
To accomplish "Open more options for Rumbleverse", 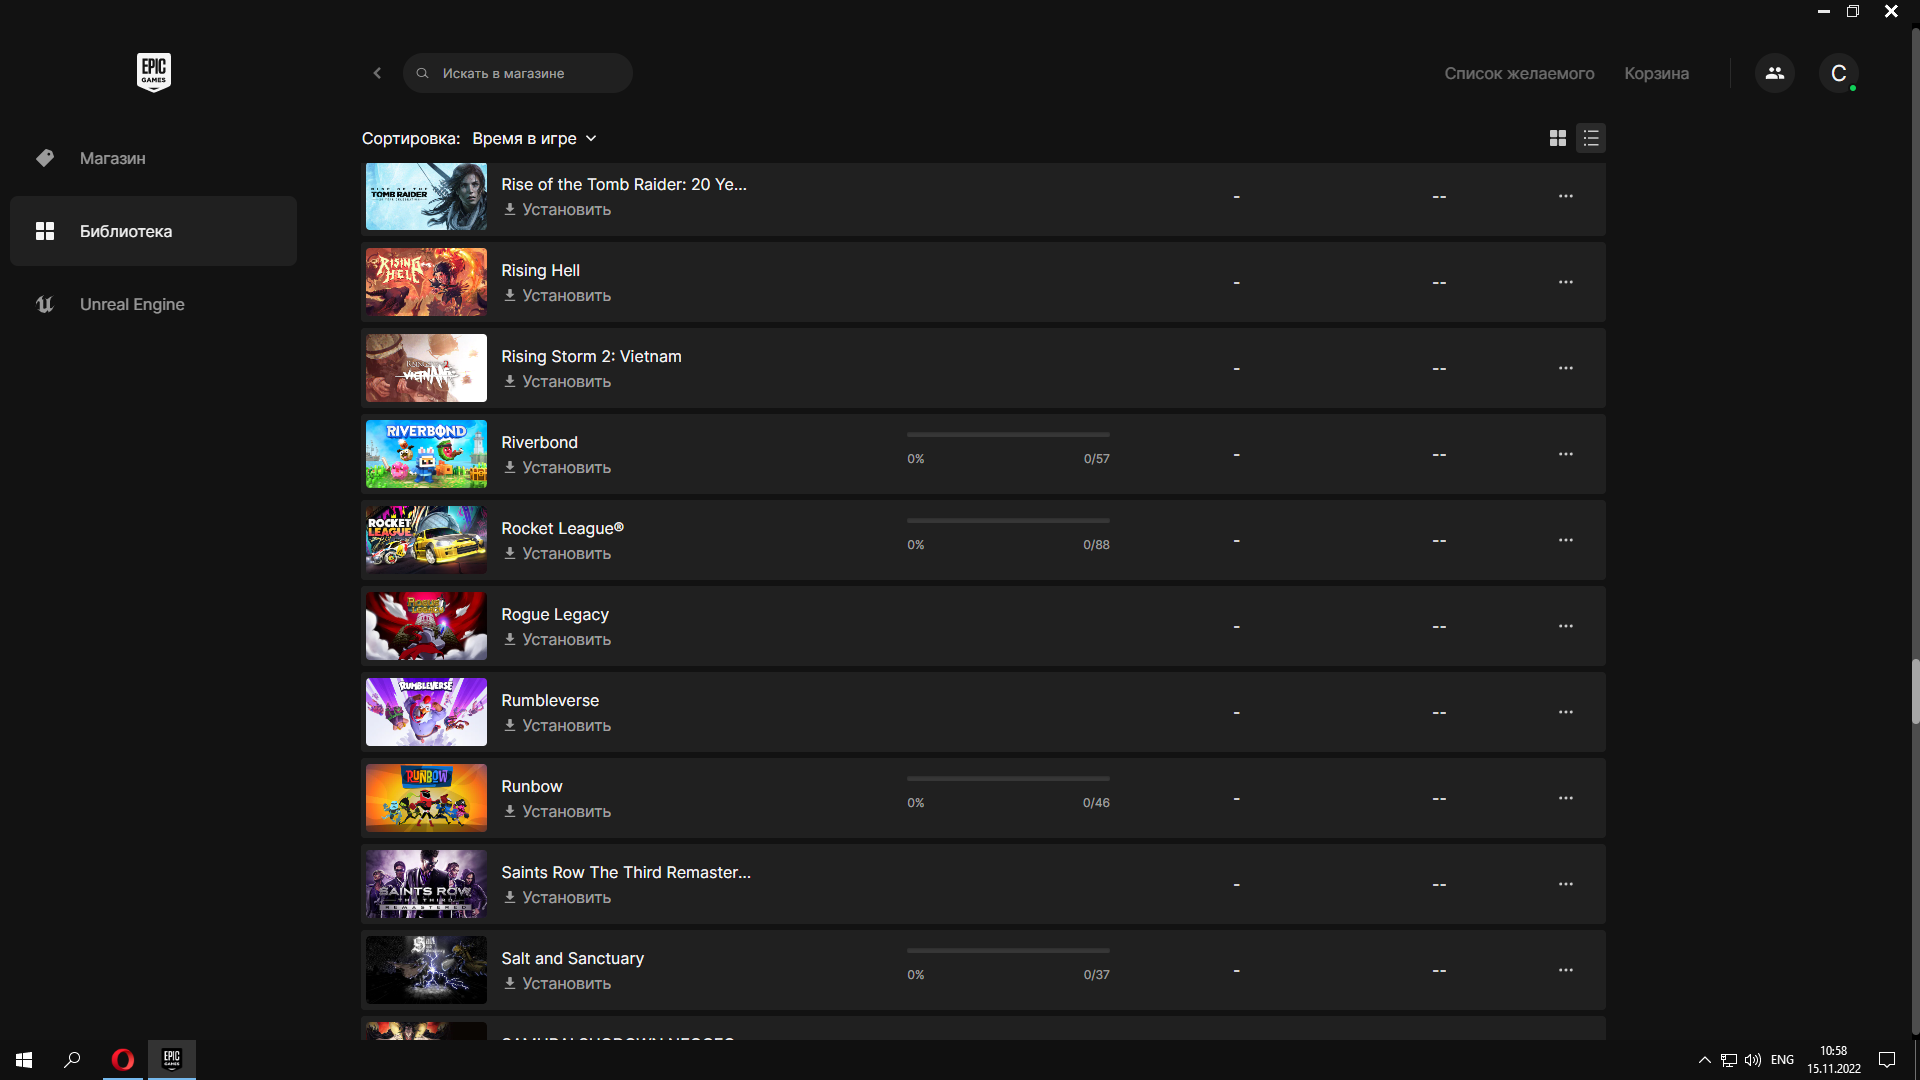I will click(x=1566, y=712).
